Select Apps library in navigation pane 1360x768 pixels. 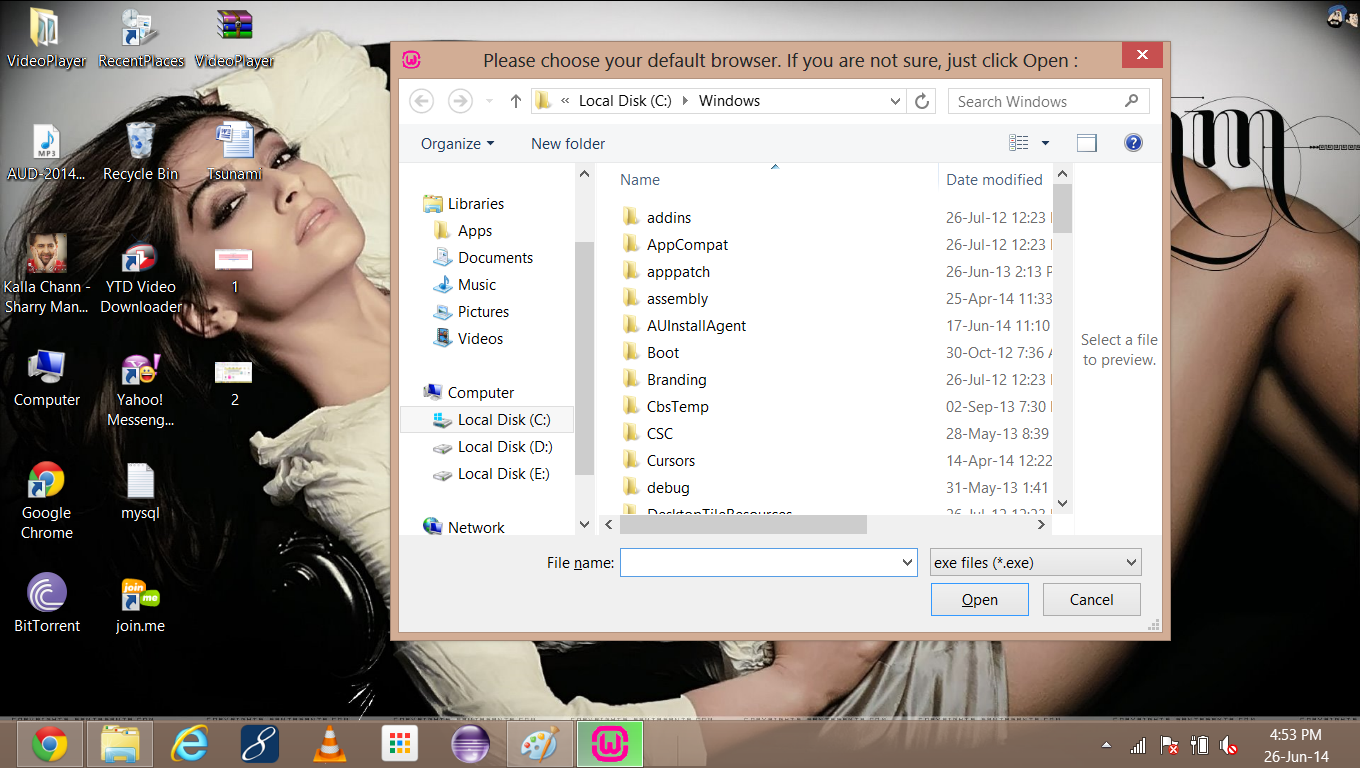[463, 231]
